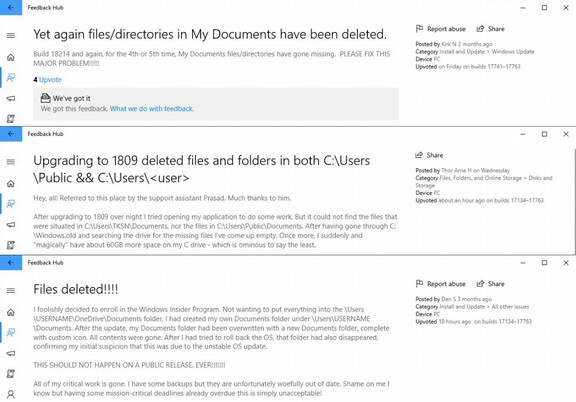Click the back arrow in the middle Feedback Hub window
Screen dimensions: 576x402
coord(11,134)
